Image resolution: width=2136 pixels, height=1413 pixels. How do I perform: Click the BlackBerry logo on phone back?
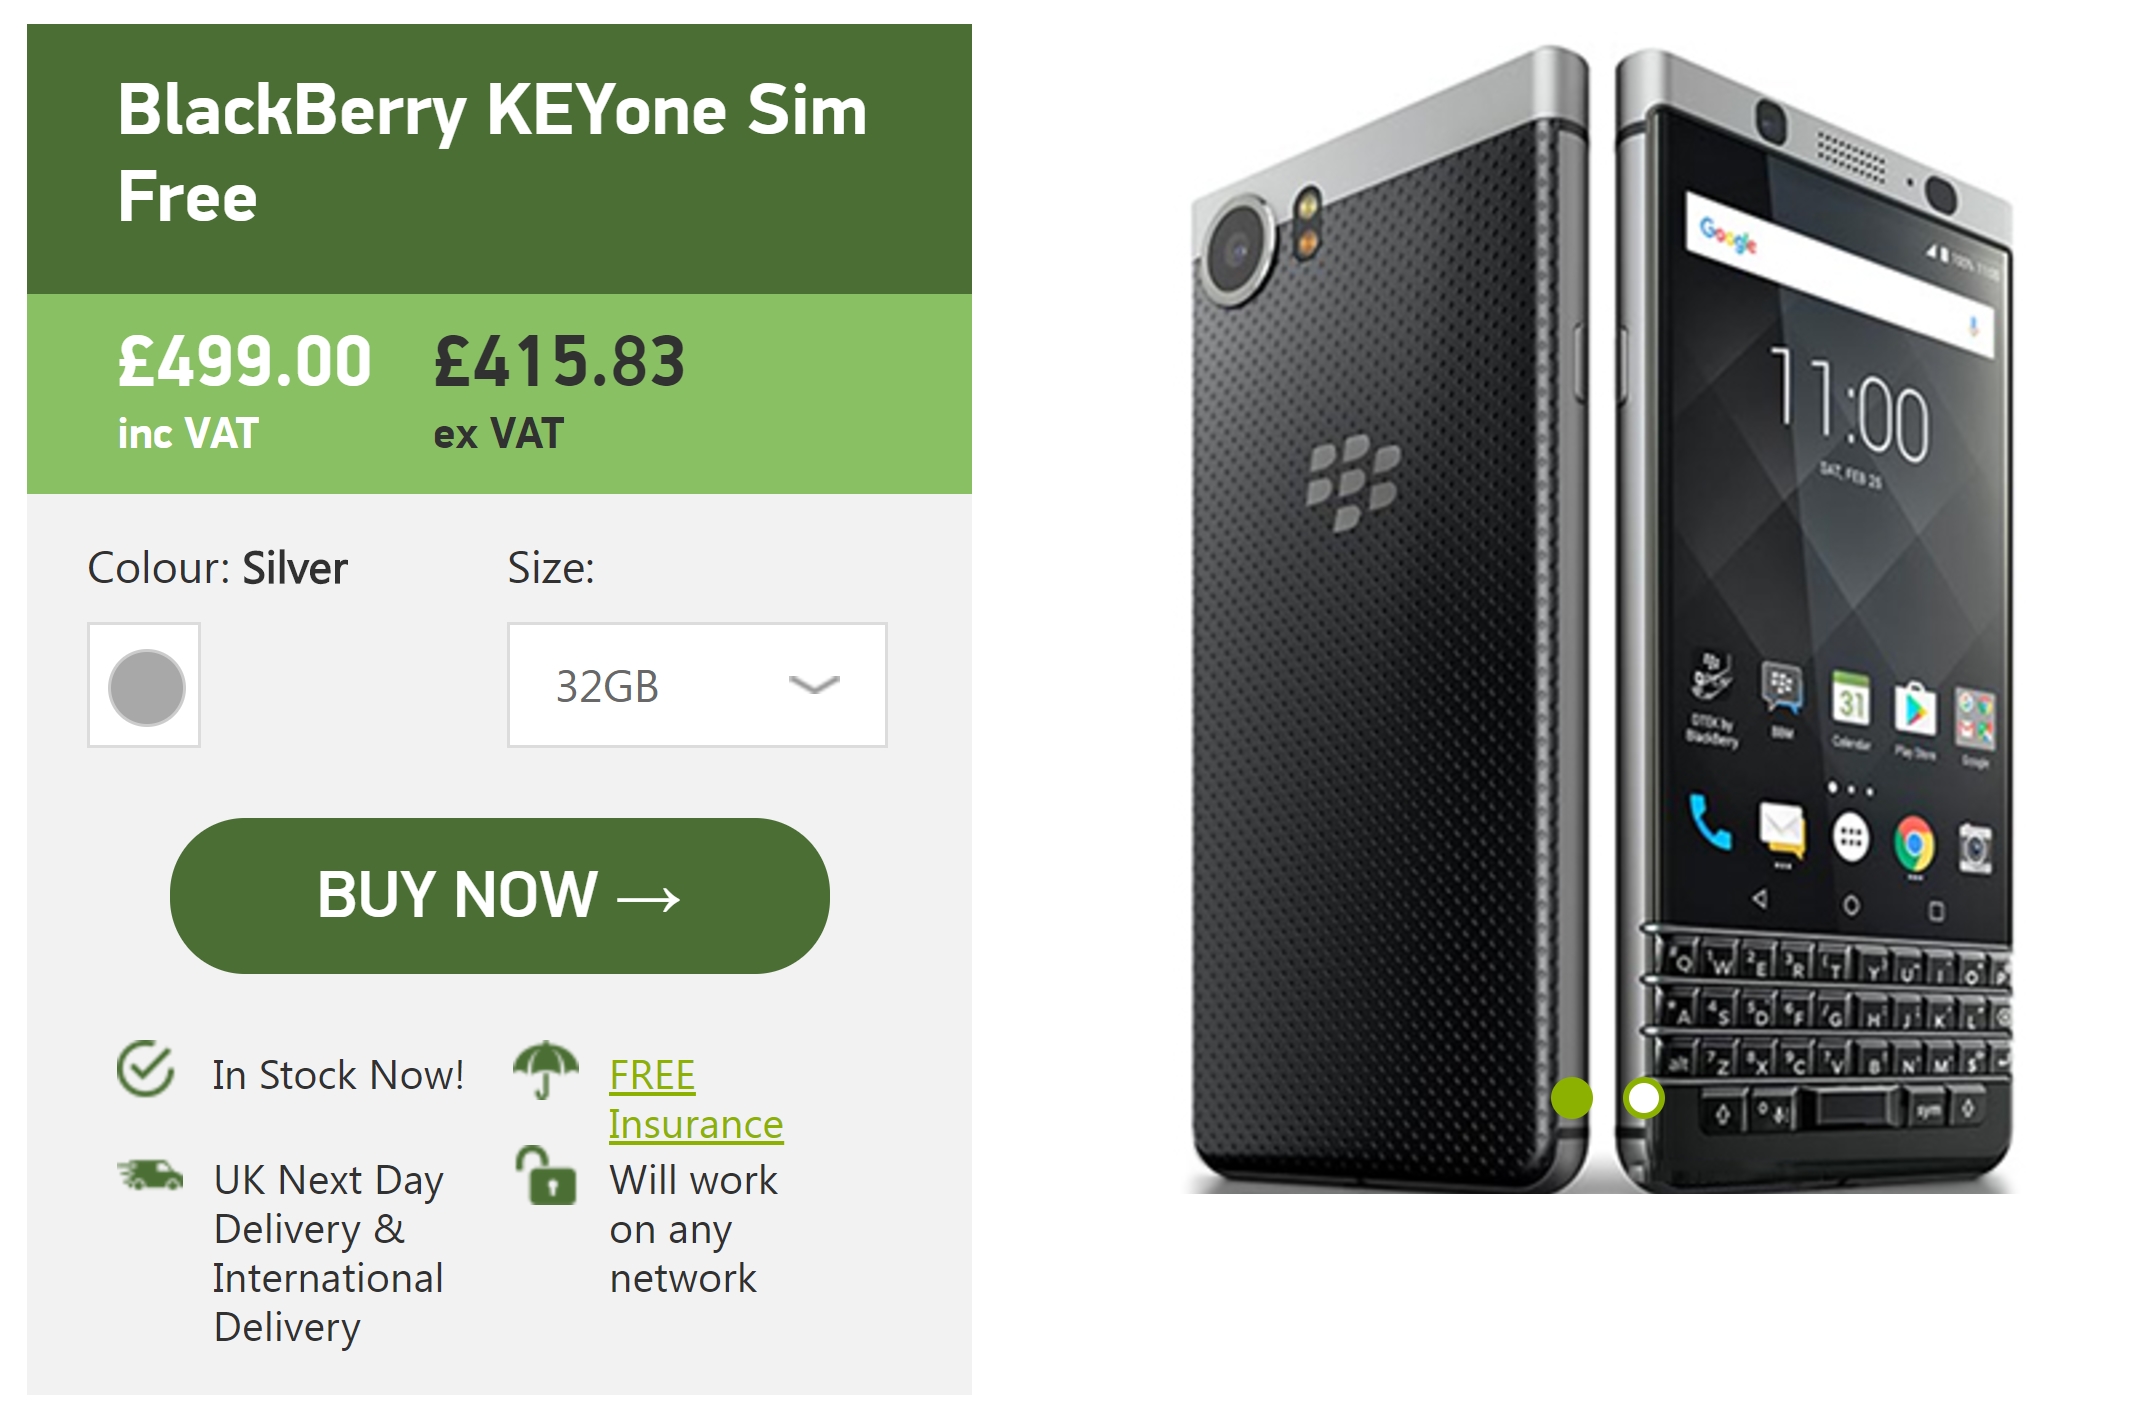[1353, 482]
